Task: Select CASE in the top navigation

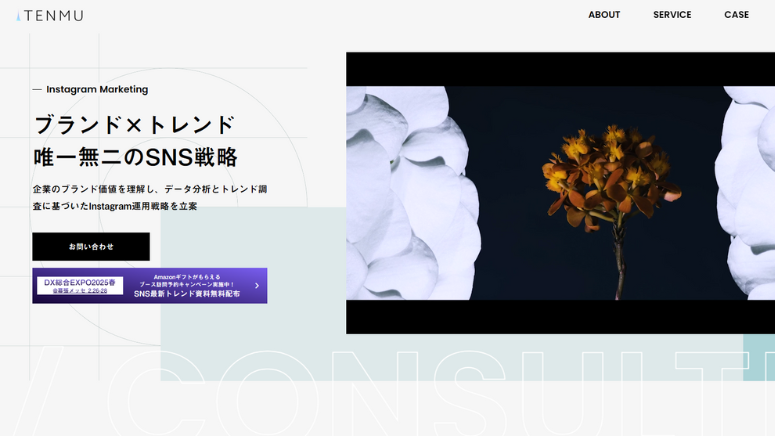Action: click(736, 15)
